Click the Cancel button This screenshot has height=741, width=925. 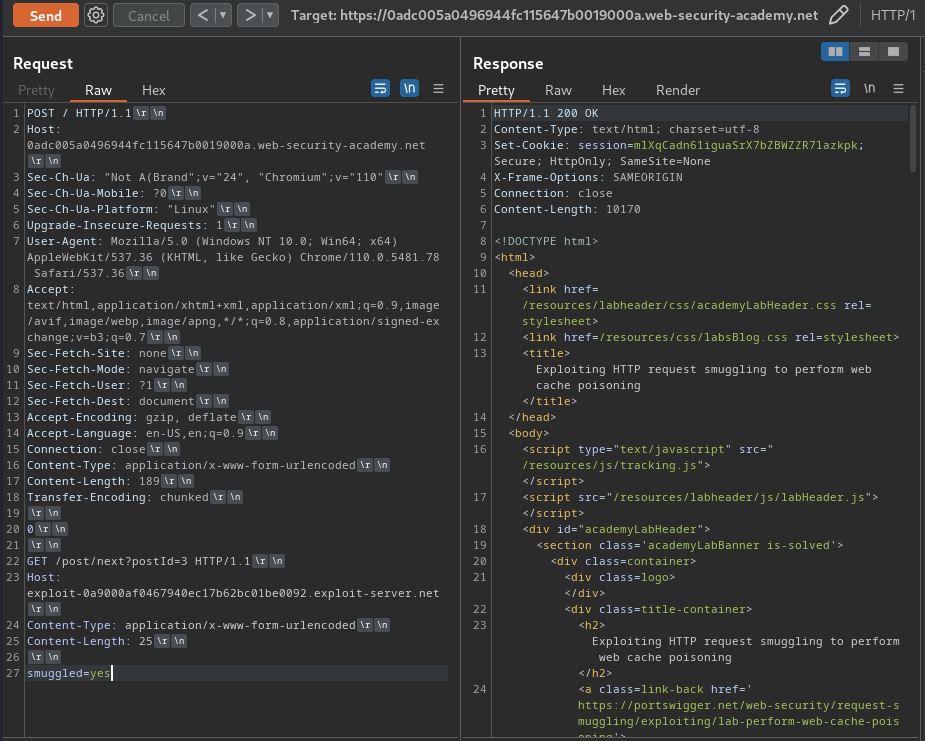tap(149, 15)
